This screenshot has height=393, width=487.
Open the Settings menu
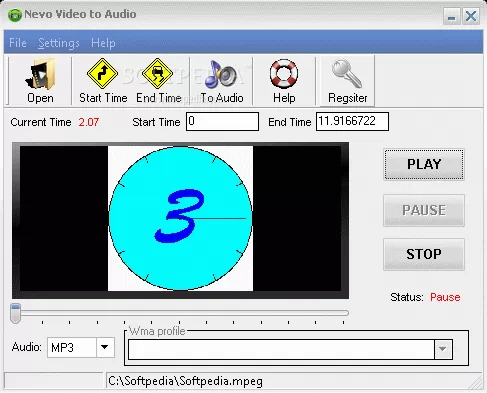point(59,43)
